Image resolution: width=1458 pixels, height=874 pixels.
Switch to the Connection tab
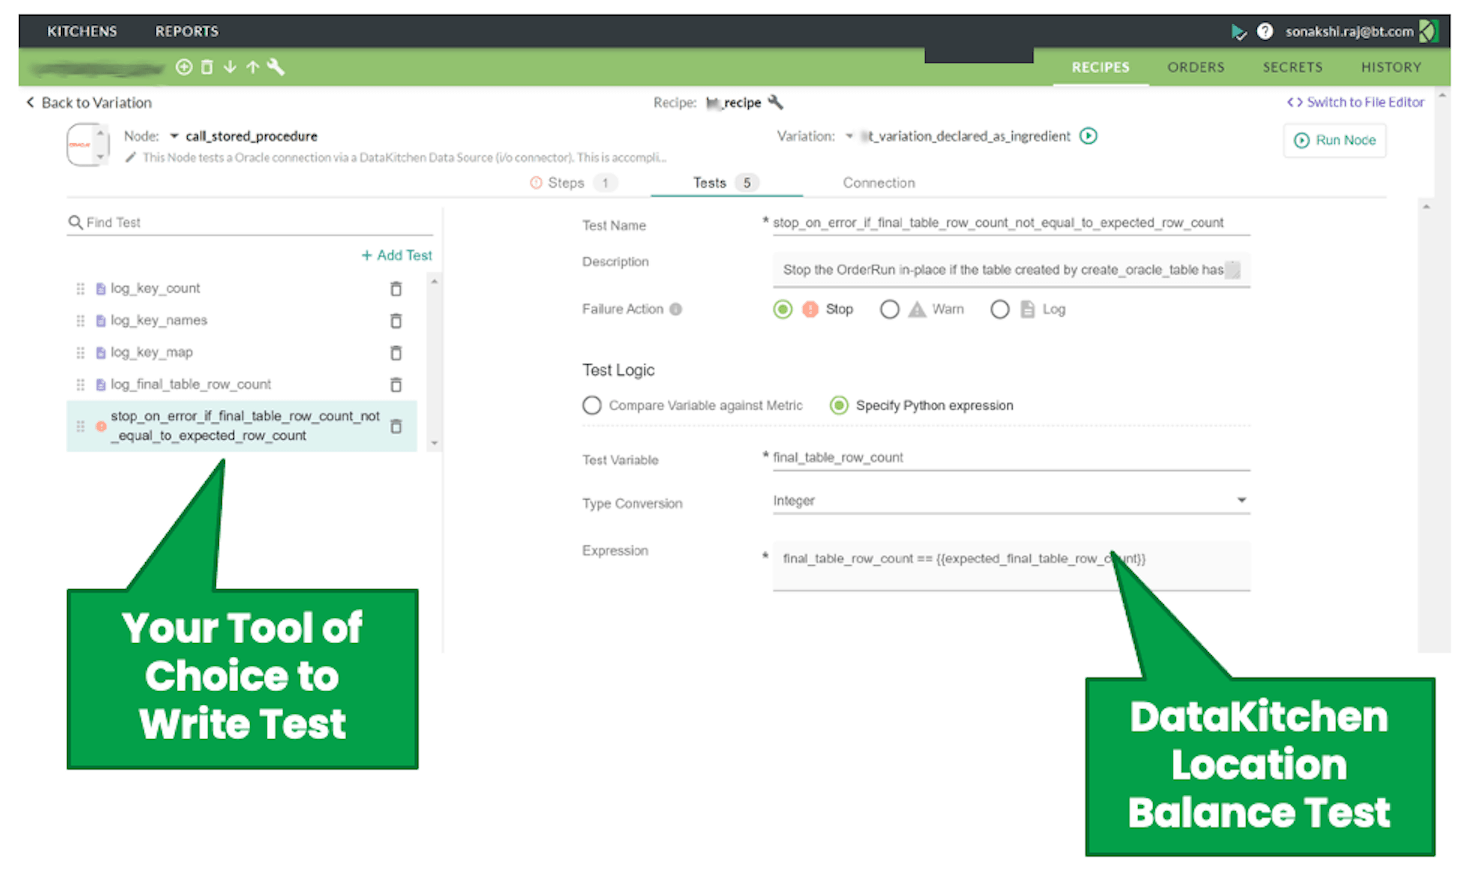[x=878, y=183]
